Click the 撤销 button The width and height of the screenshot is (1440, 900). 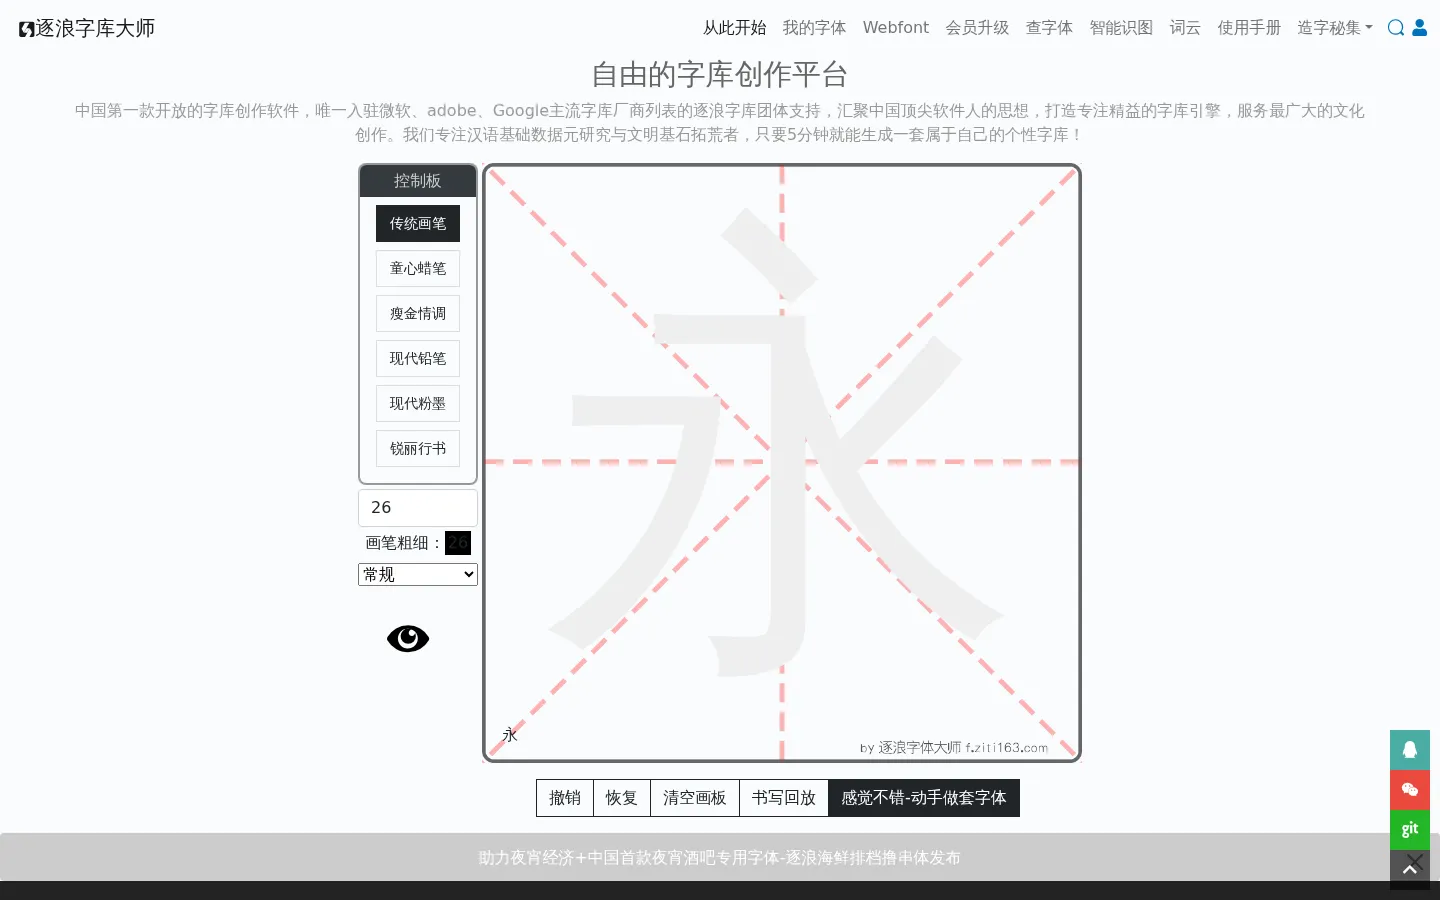[565, 798]
